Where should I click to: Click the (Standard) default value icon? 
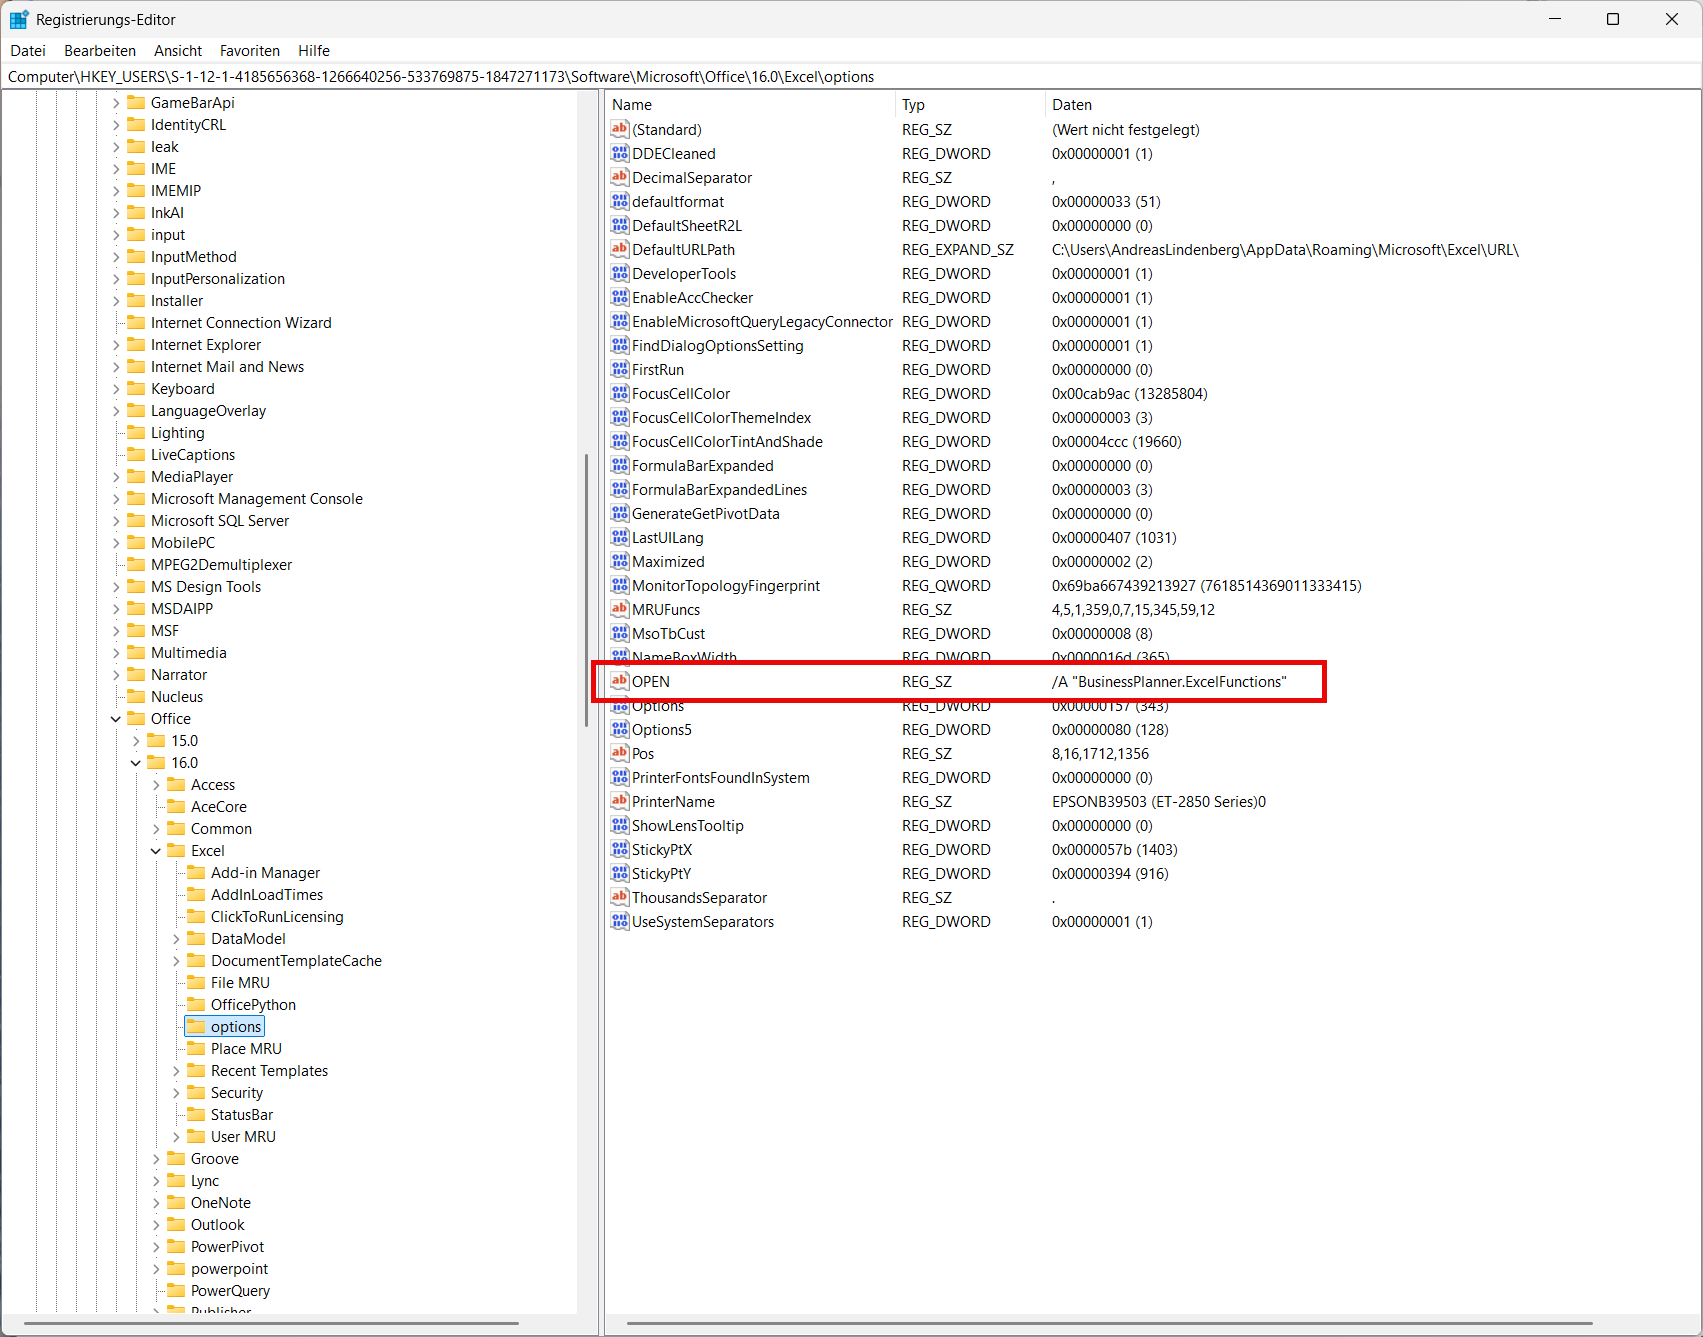pos(620,129)
